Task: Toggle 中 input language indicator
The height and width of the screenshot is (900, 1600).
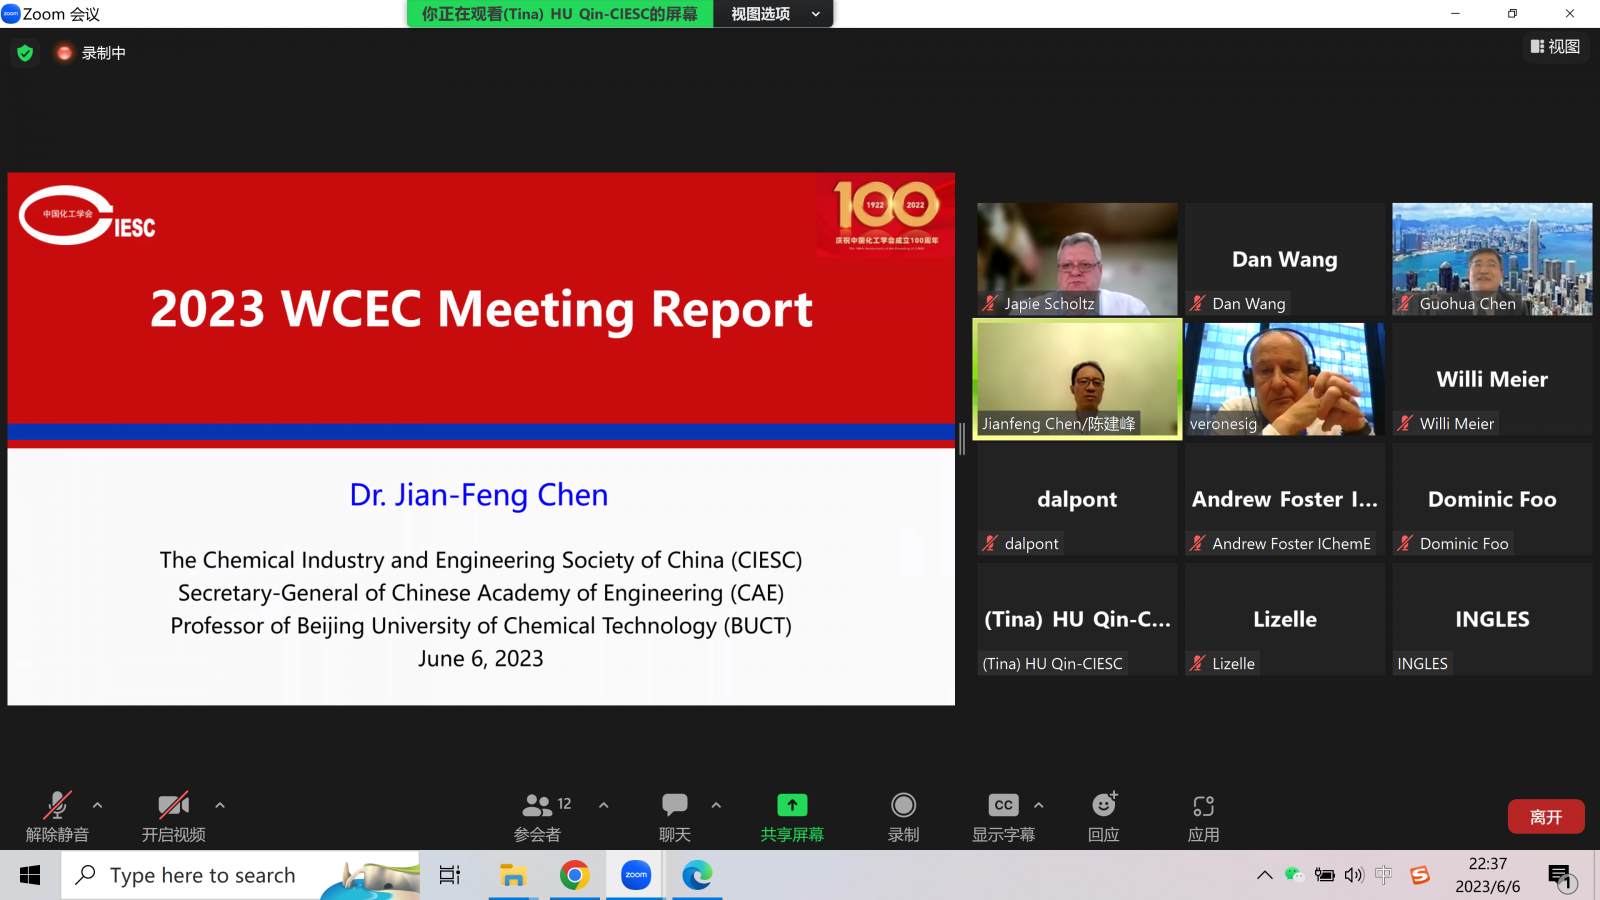Action: [1384, 876]
